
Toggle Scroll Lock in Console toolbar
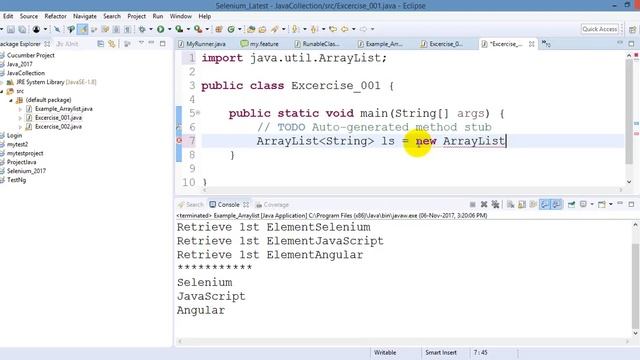522,204
